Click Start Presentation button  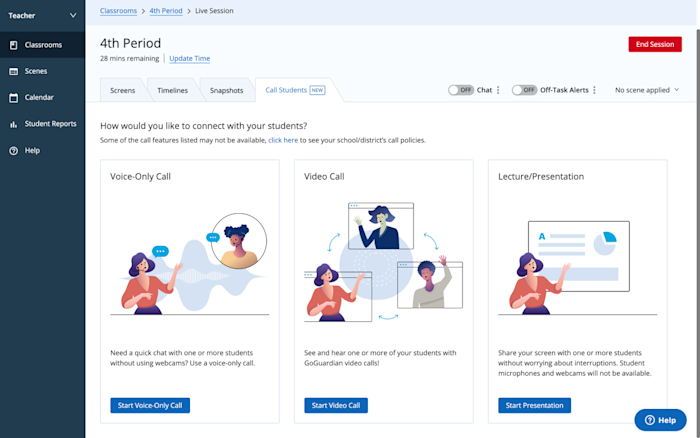click(x=534, y=405)
